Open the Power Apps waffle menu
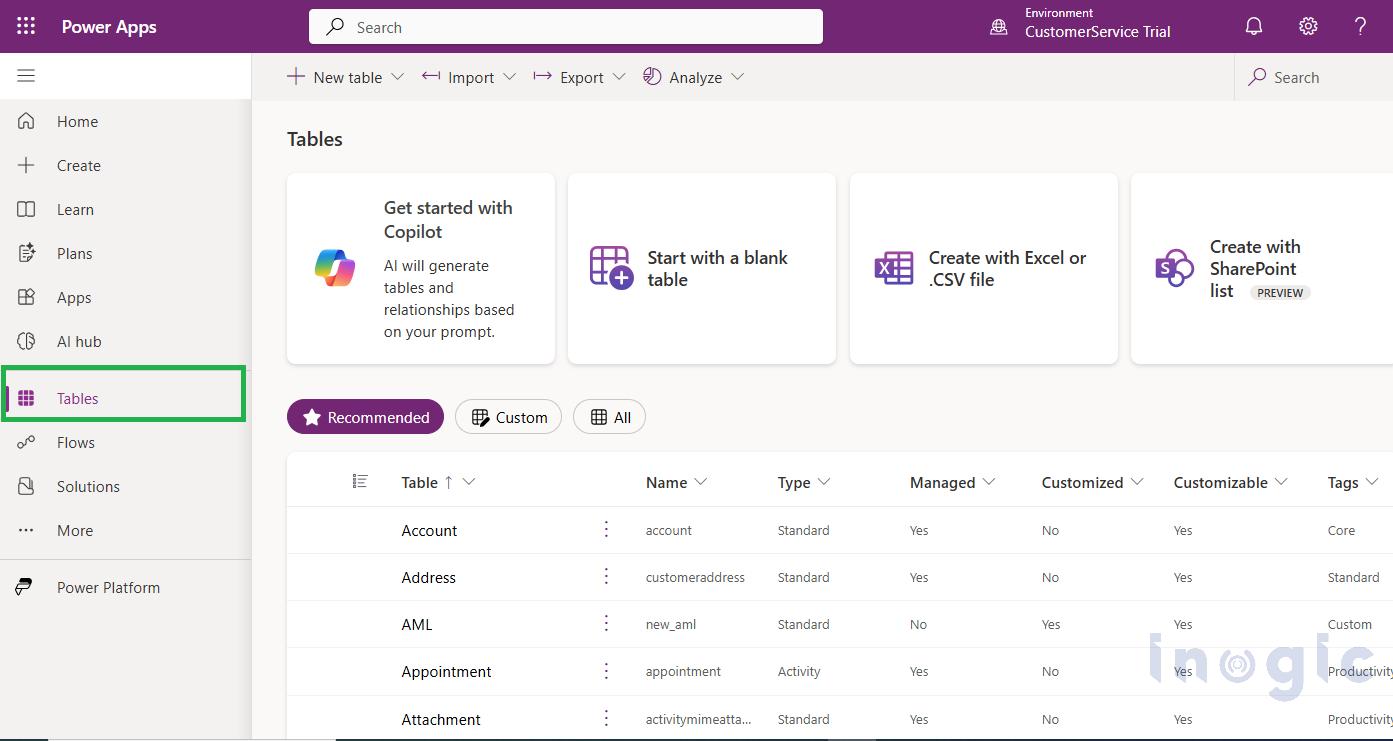Viewport: 1393px width, 741px height. click(25, 26)
